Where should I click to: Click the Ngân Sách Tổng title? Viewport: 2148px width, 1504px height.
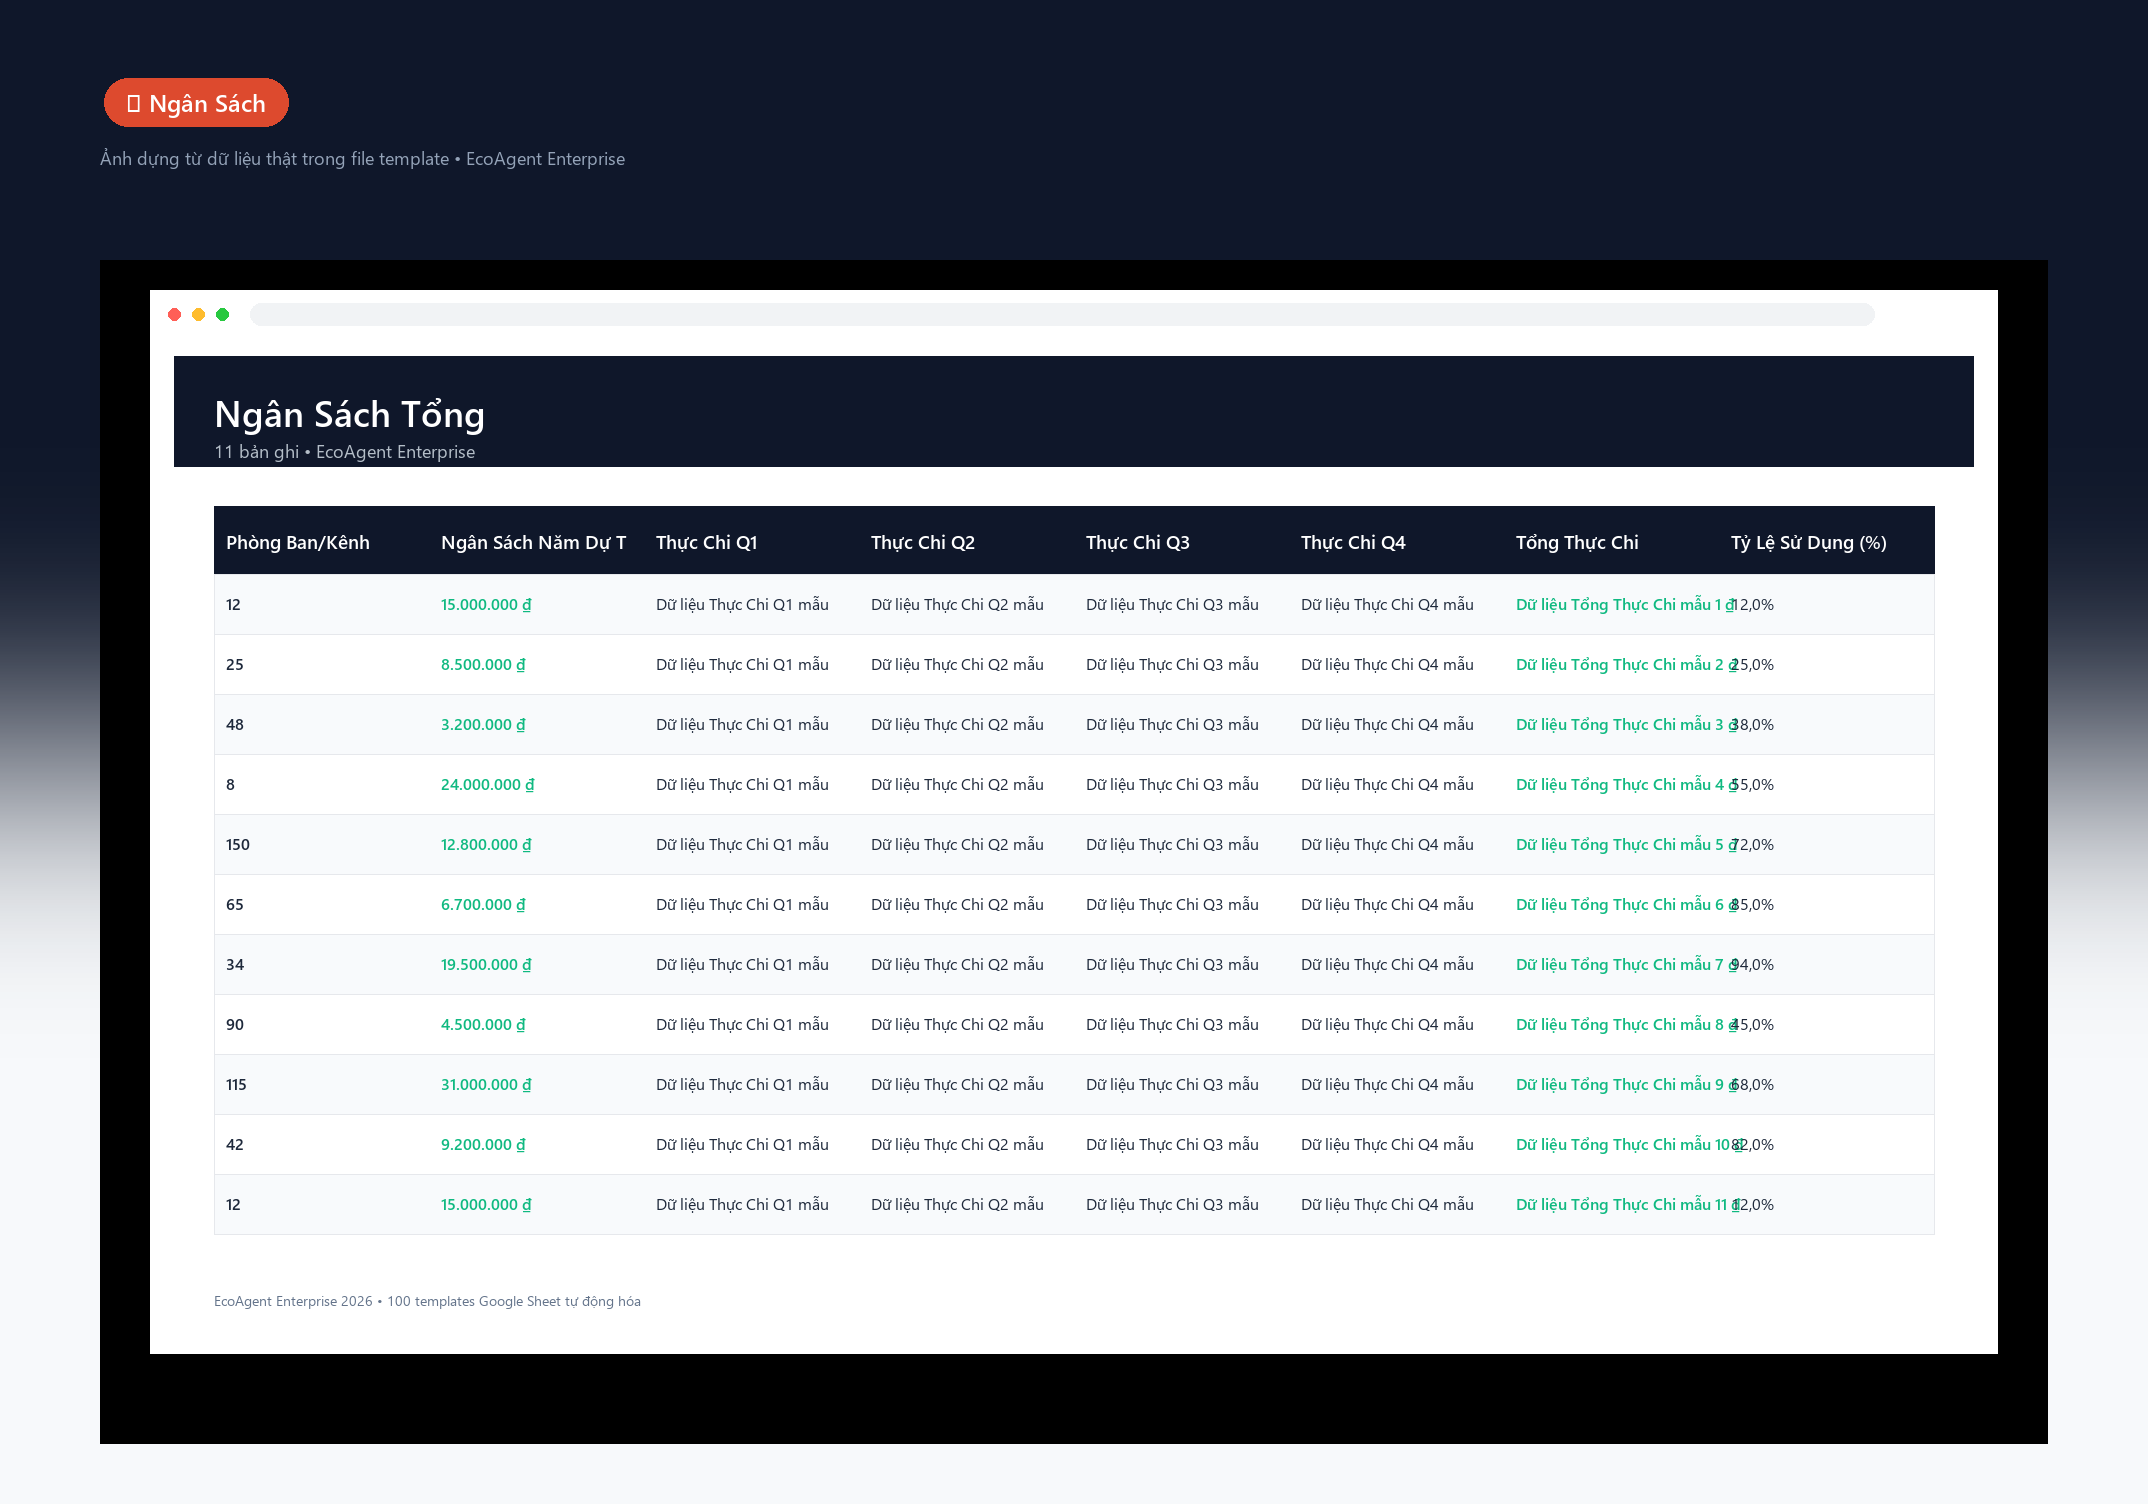pyautogui.click(x=350, y=414)
